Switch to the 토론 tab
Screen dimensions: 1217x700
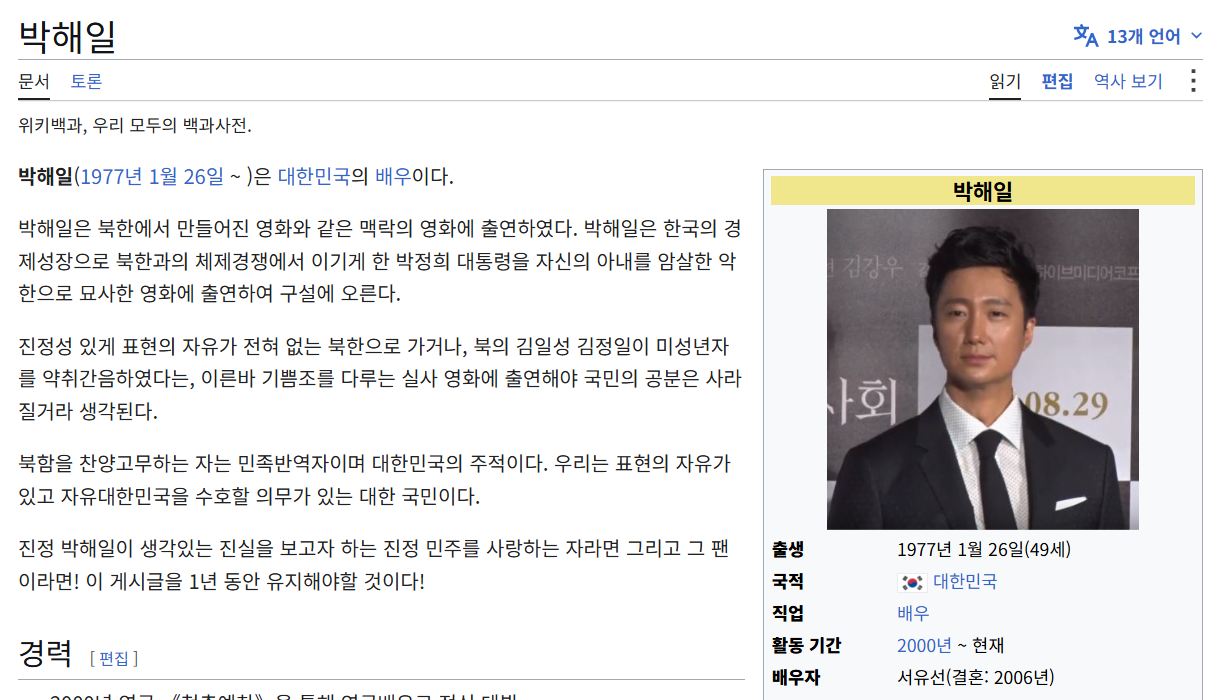click(x=86, y=81)
